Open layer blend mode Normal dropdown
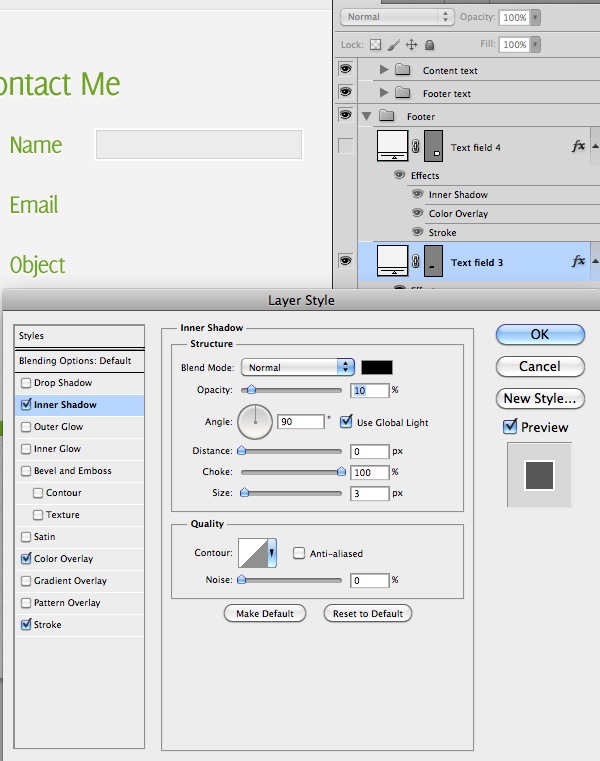The height and width of the screenshot is (761, 600). [x=397, y=17]
